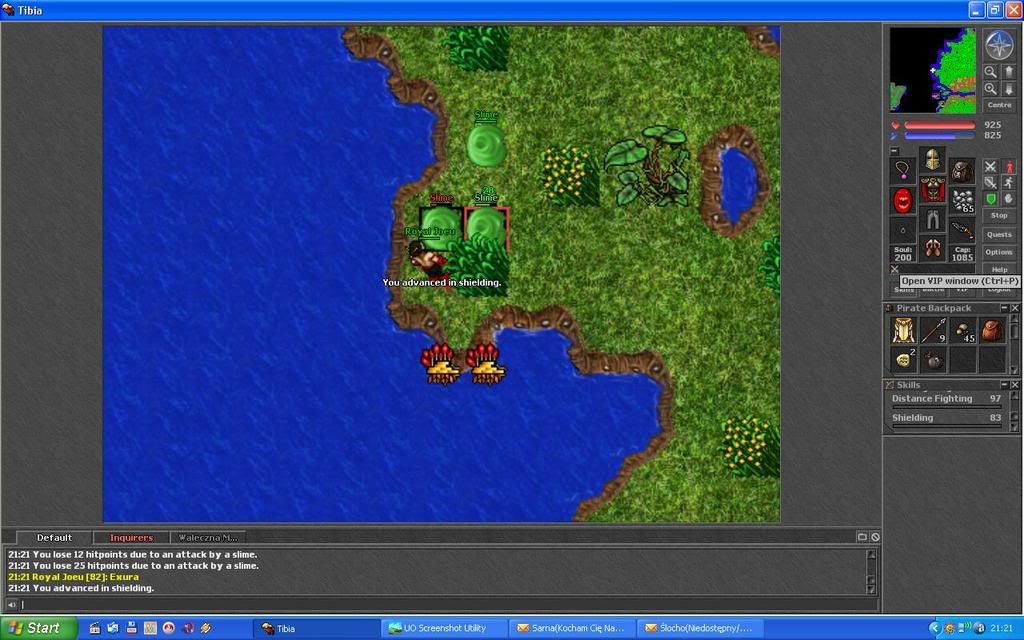Zoom in the minimap
The width and height of the screenshot is (1024, 640).
991,88
